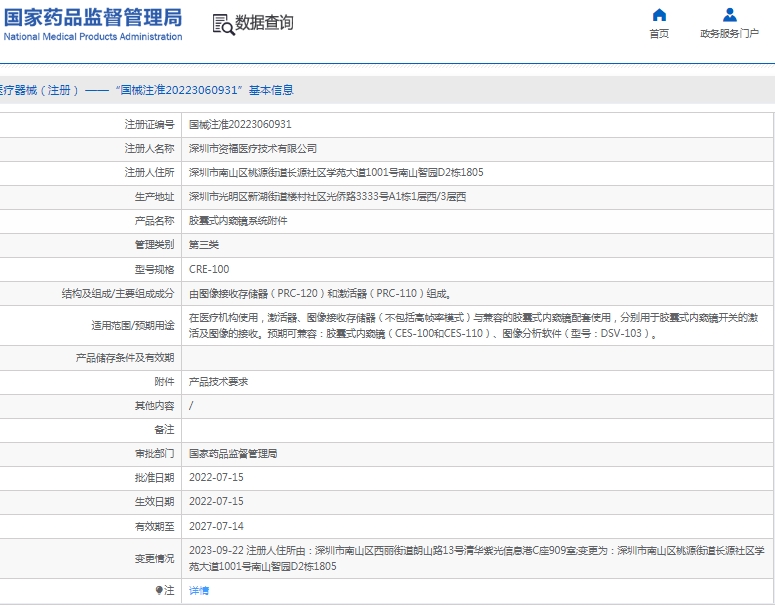Select registrant name 深圳市资福医疗技术有限公司
The height and width of the screenshot is (611, 775).
253,149
